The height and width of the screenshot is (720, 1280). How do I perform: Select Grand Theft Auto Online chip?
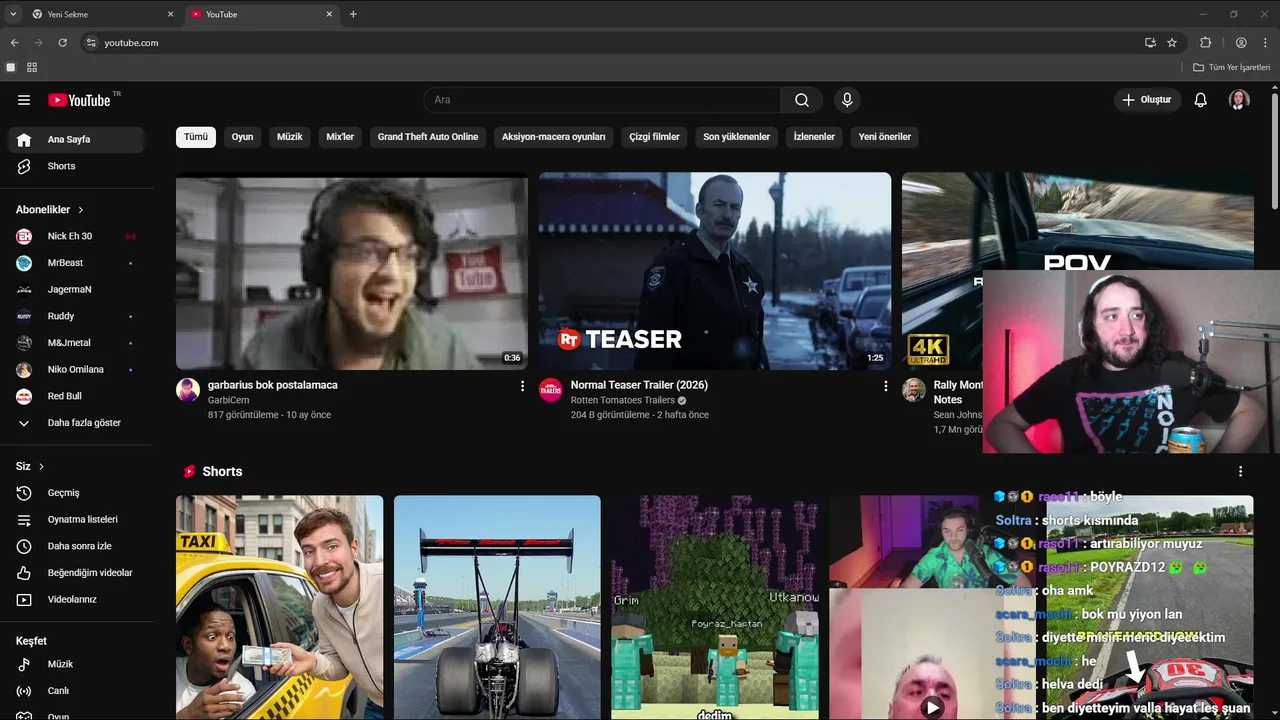click(428, 137)
